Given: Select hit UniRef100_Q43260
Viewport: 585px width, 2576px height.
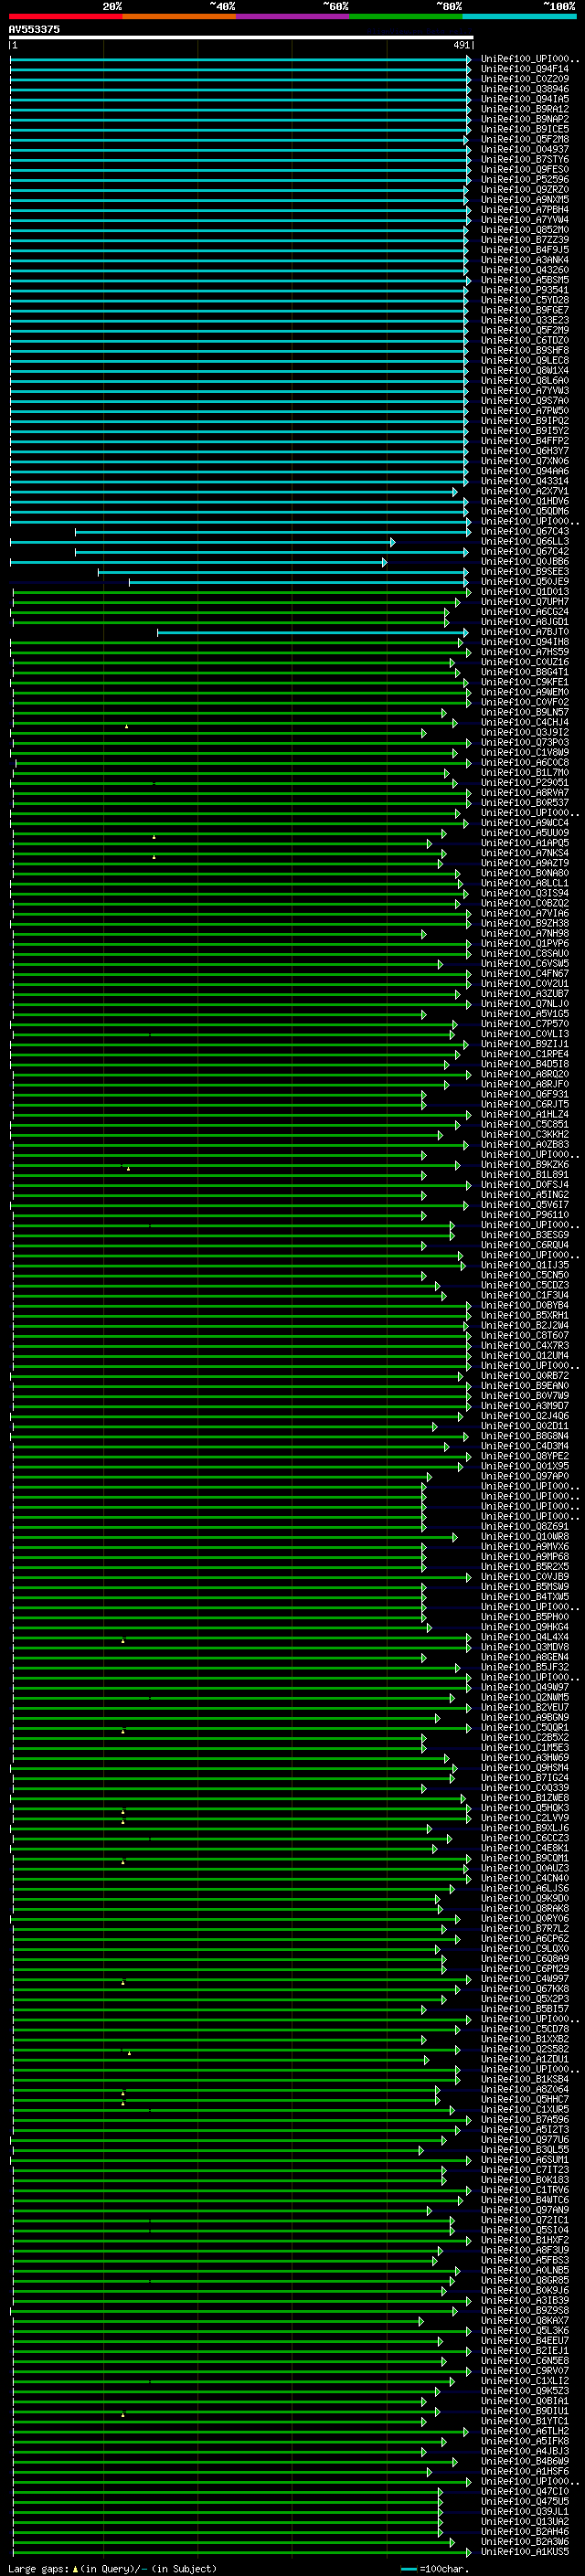Looking at the screenshot, I should click(x=524, y=270).
